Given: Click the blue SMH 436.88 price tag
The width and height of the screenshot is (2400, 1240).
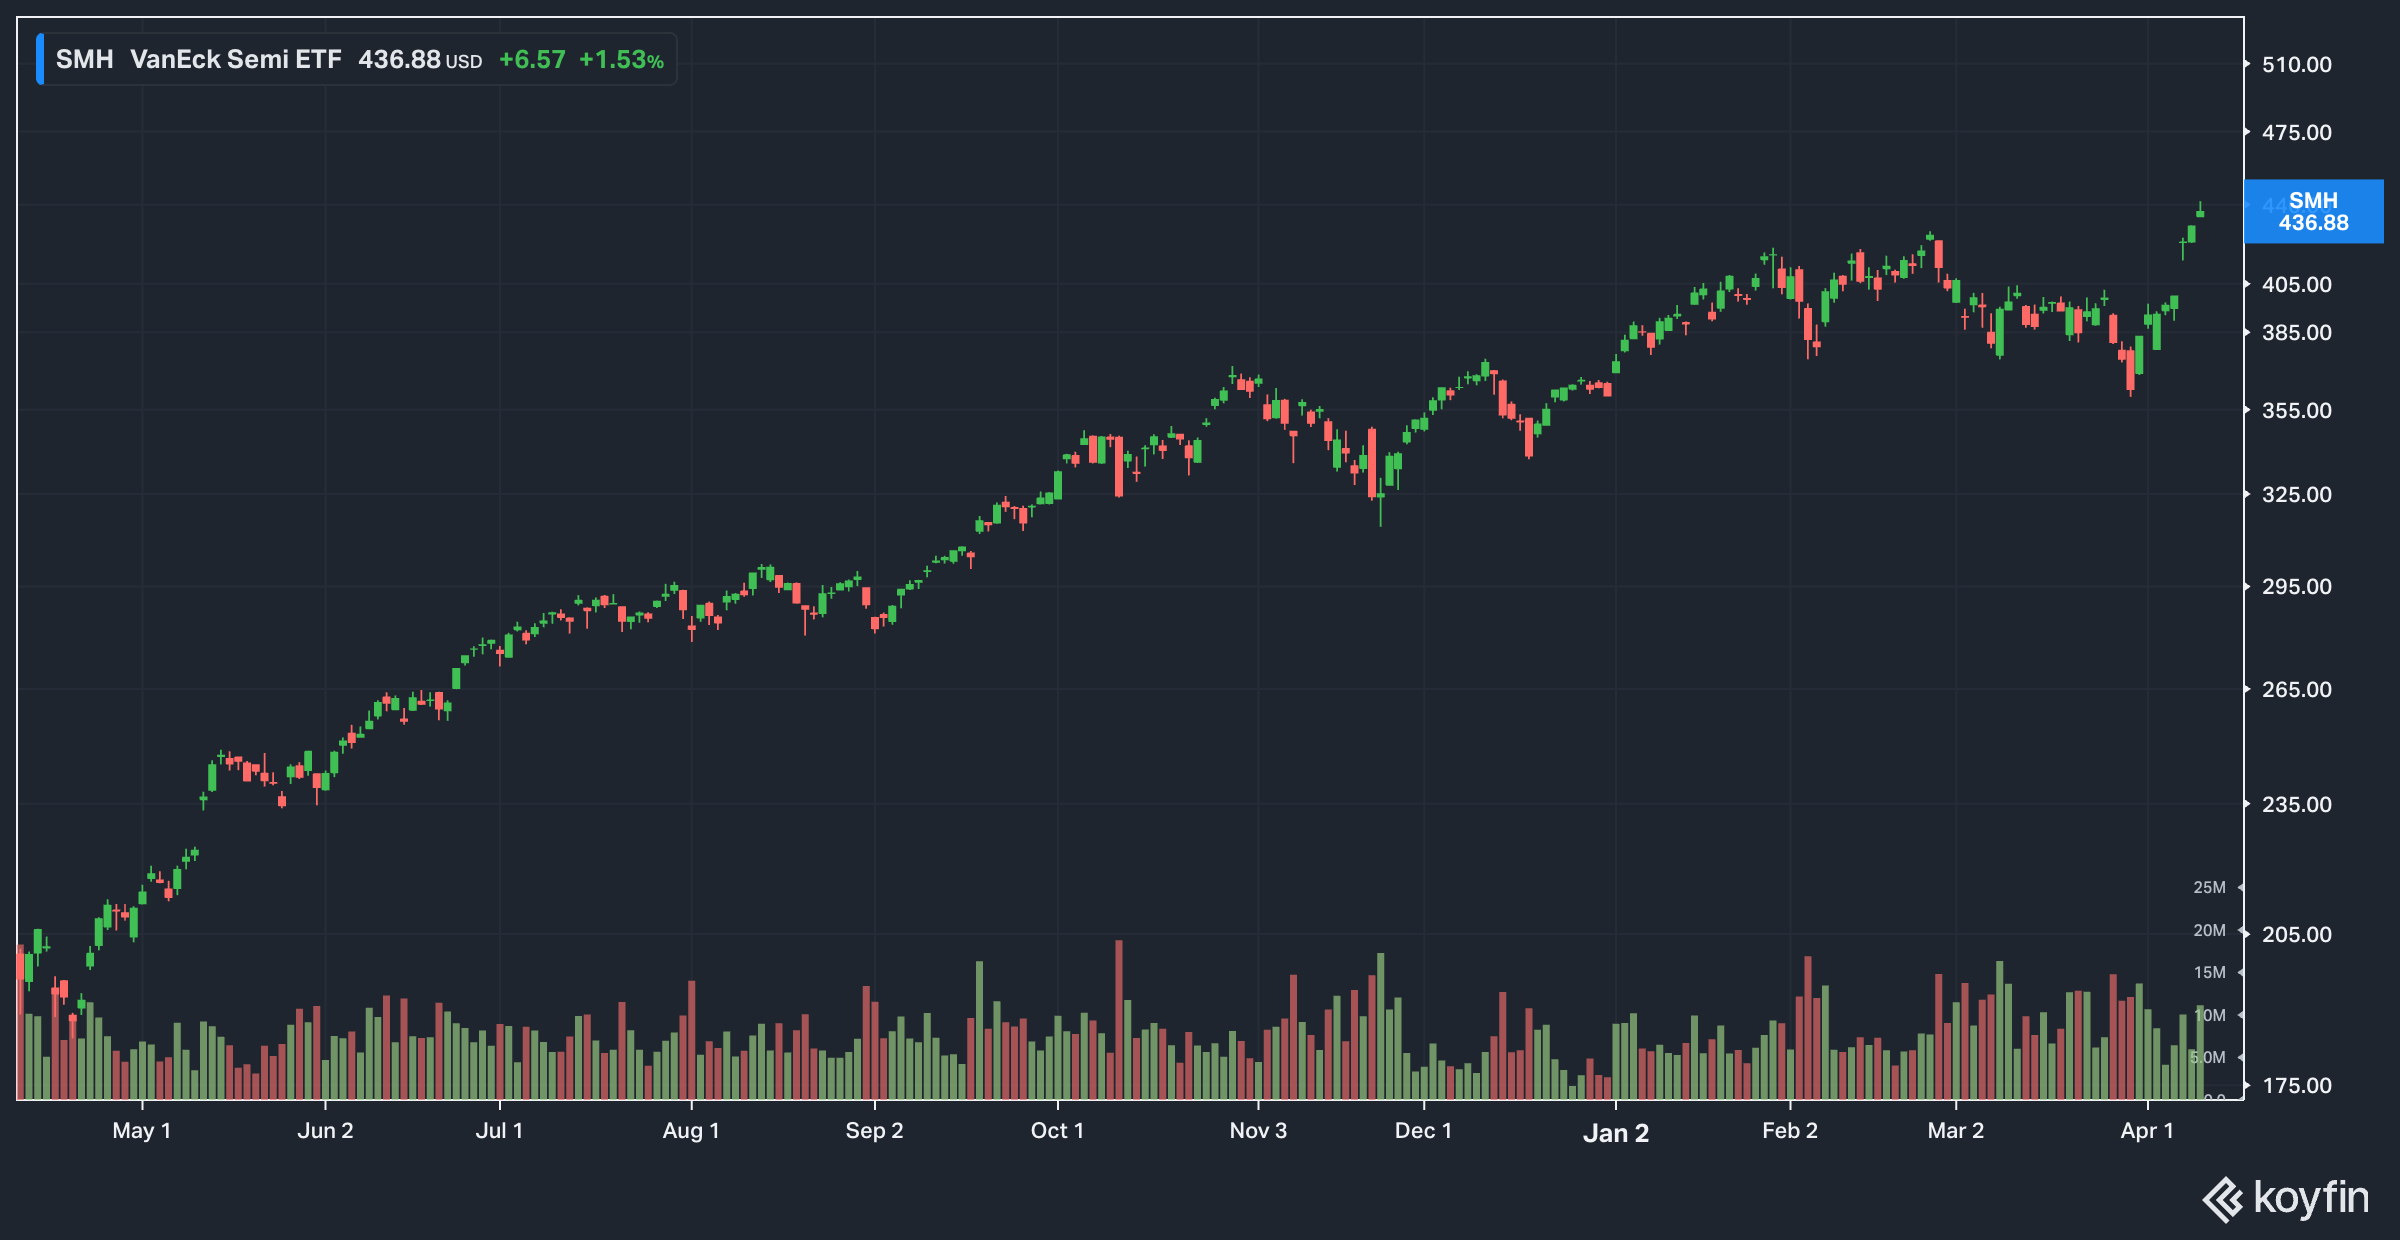Looking at the screenshot, I should click(2312, 212).
